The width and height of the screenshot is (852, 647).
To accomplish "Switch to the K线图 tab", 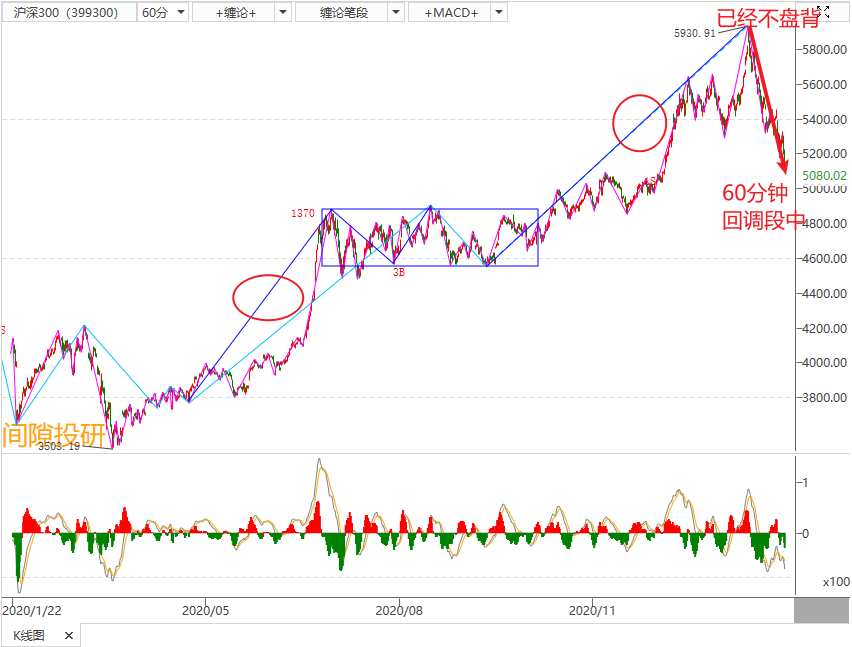I will point(29,636).
